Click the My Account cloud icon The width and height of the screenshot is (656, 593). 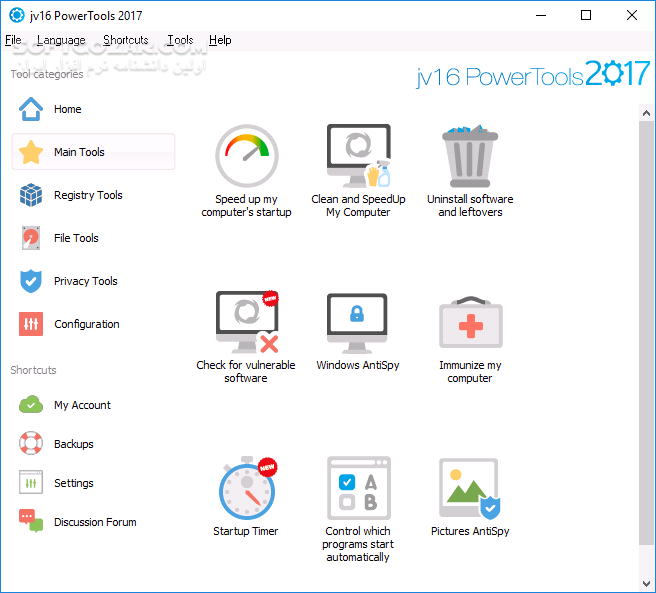(x=31, y=405)
